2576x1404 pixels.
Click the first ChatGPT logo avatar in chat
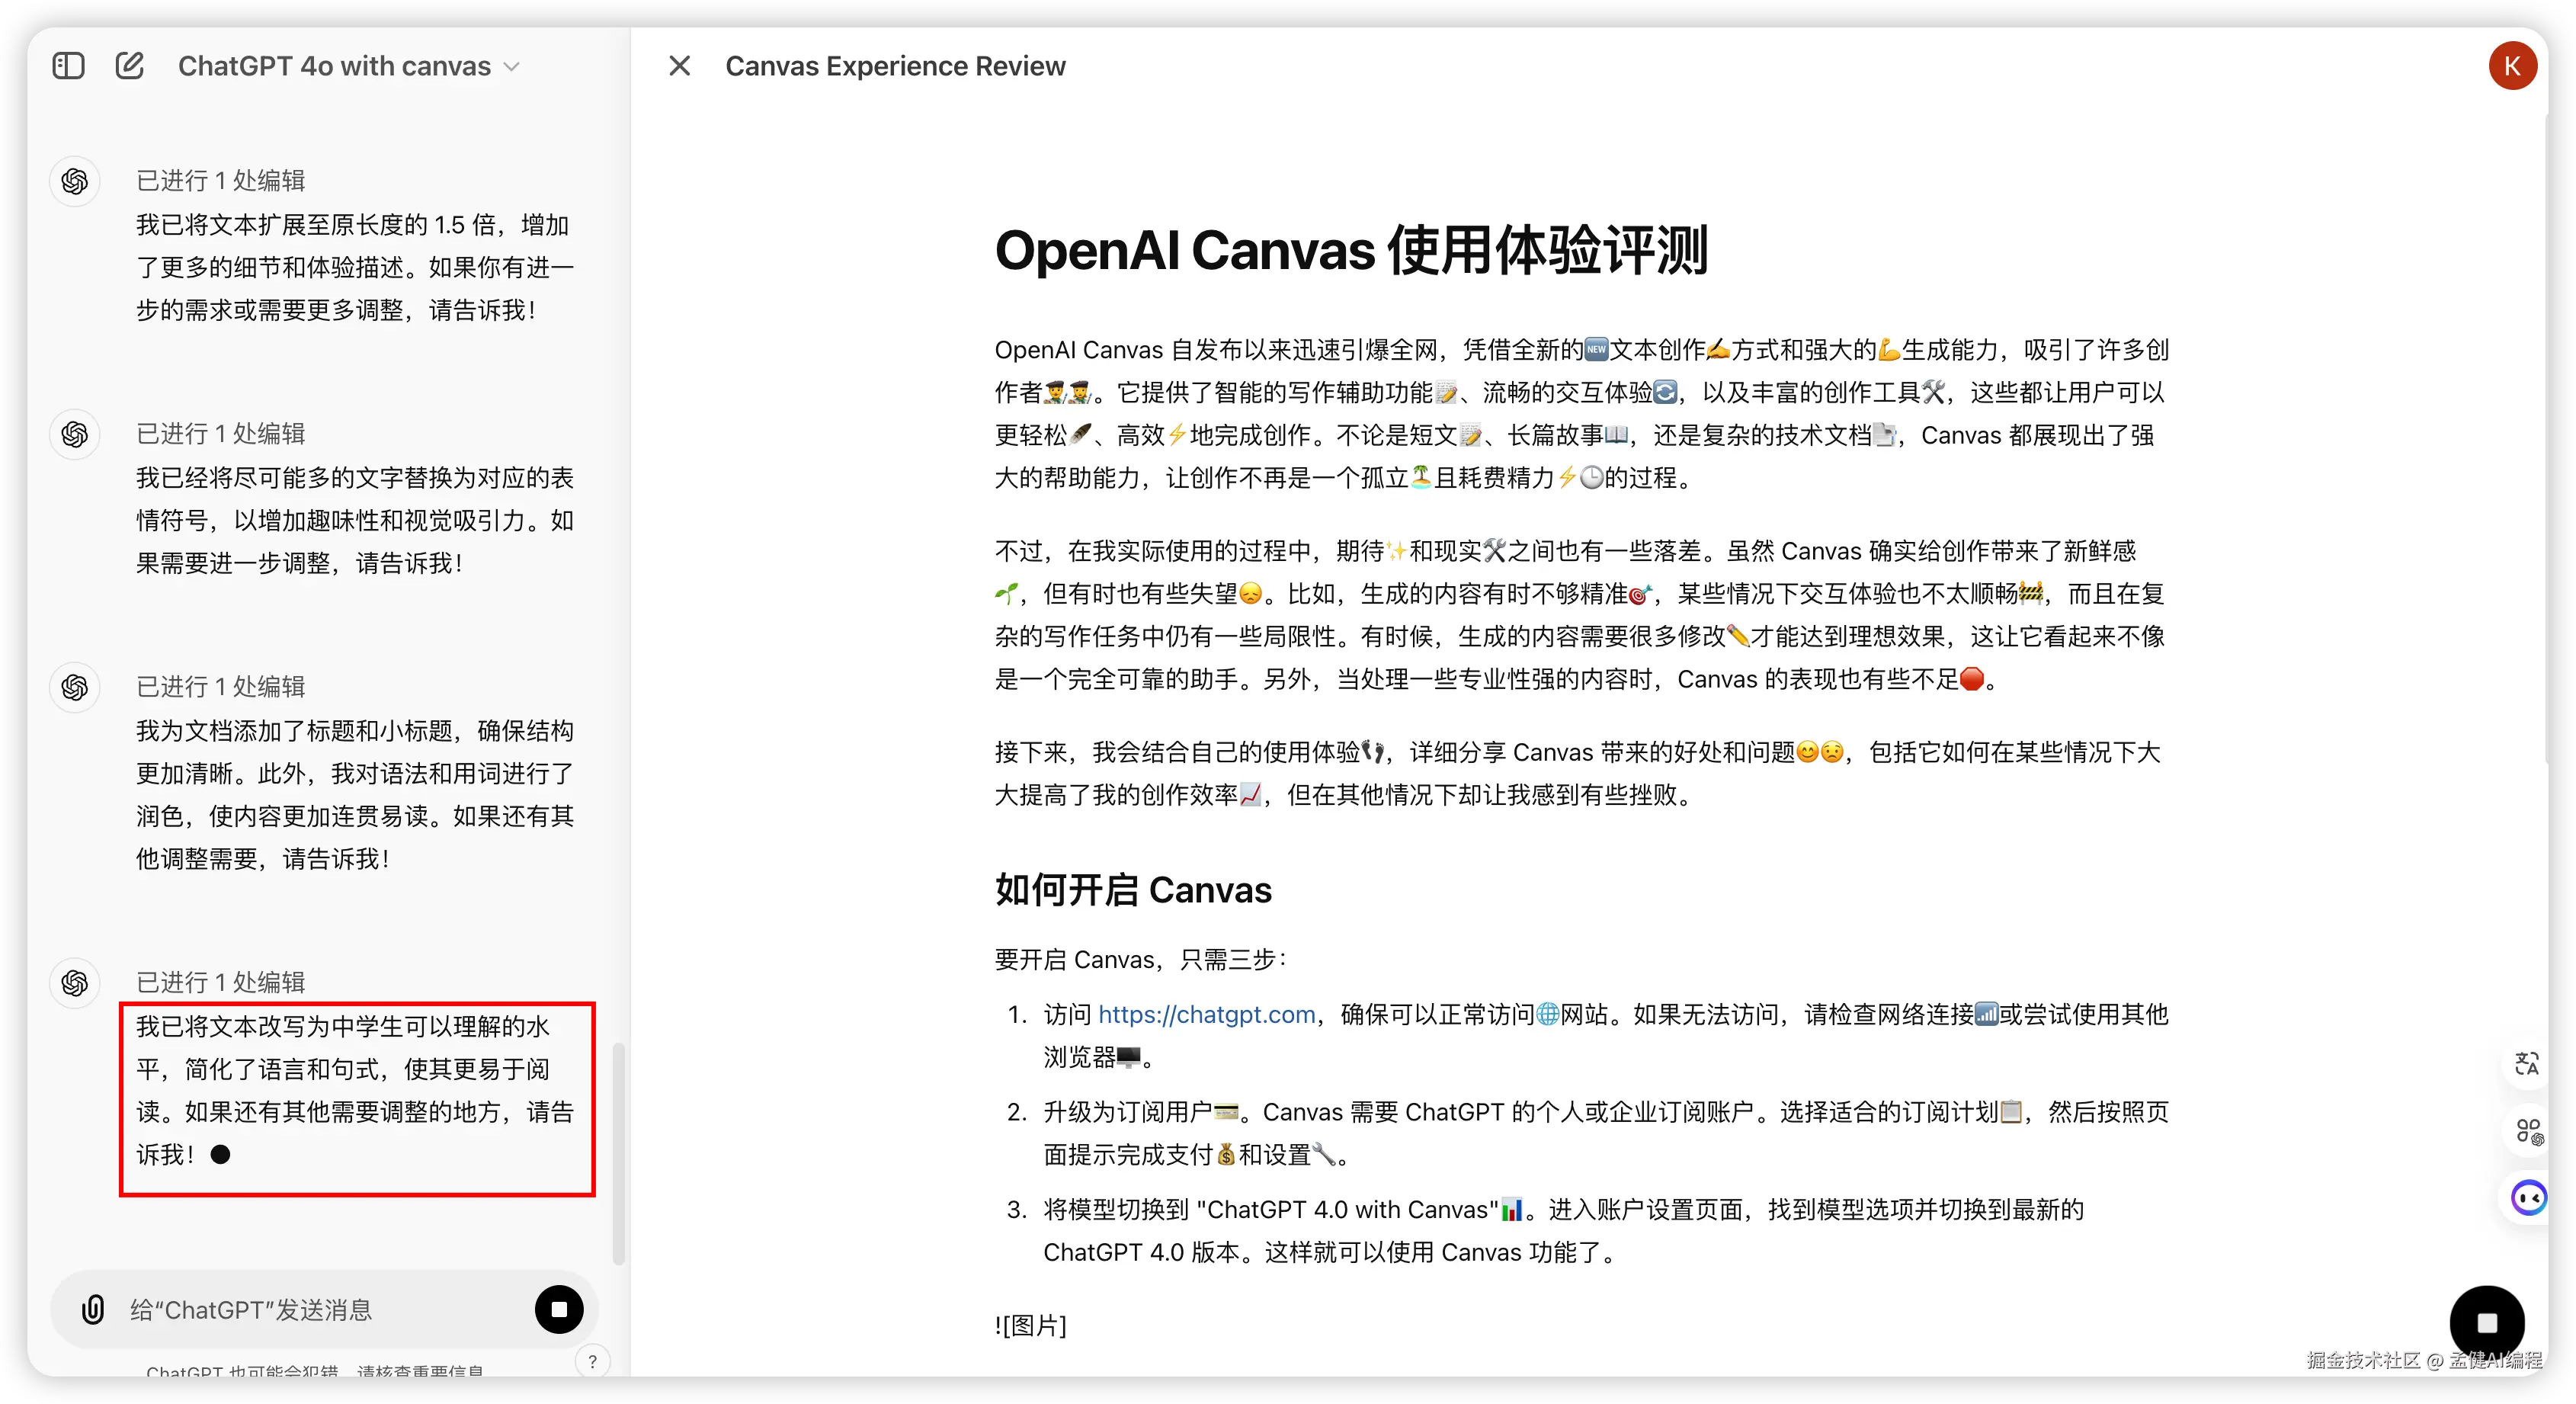click(x=75, y=181)
